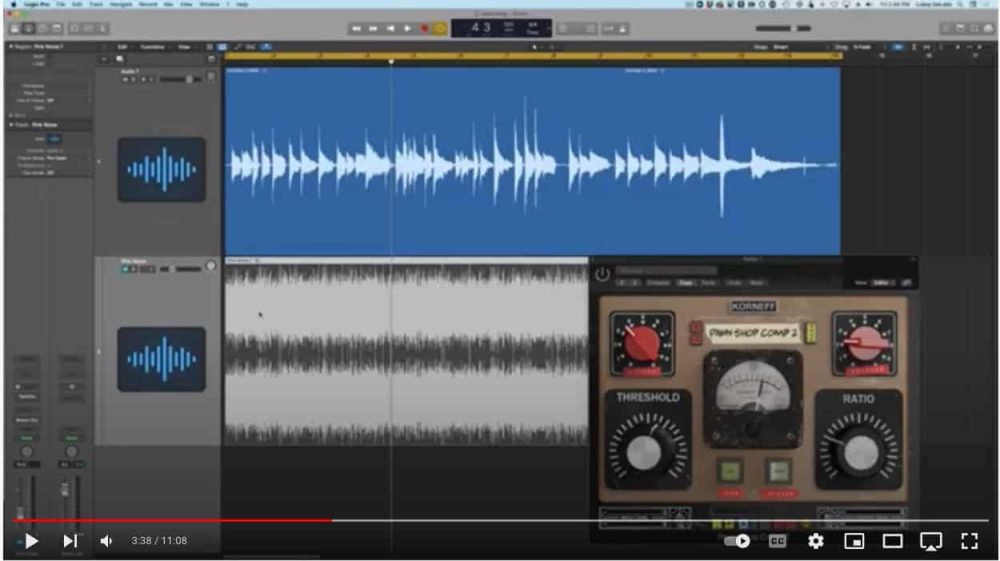The height and width of the screenshot is (561, 1000).
Task: Cast the video with the AirPlay icon
Action: coord(931,541)
